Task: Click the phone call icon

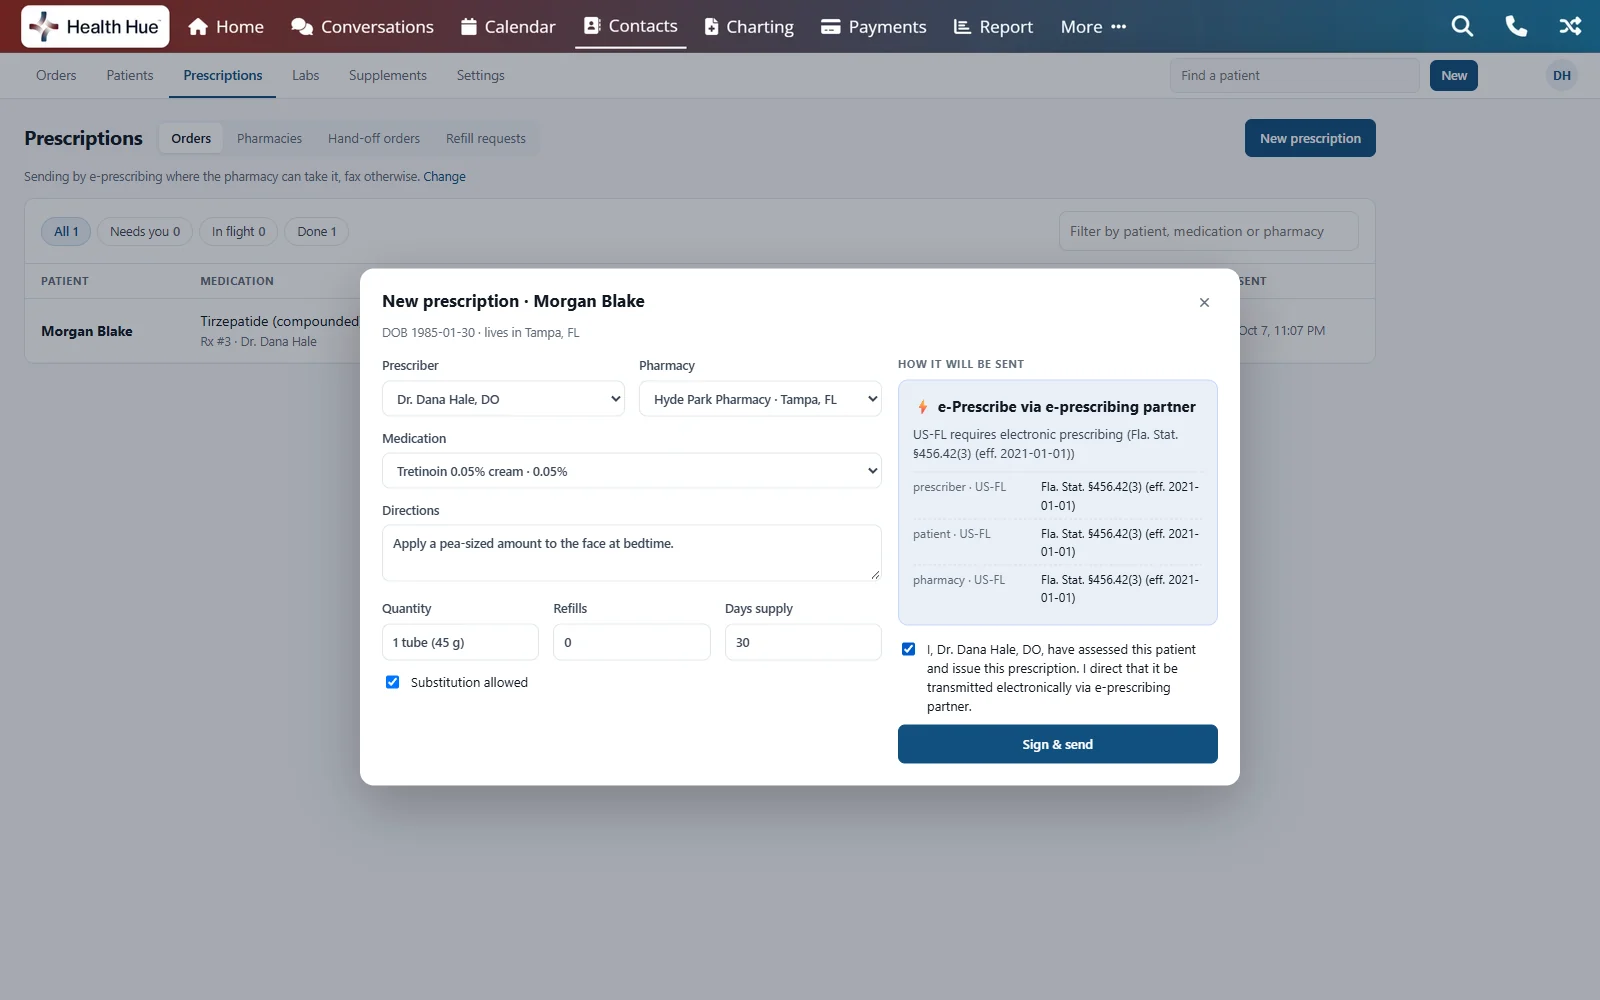Action: pos(1516,27)
